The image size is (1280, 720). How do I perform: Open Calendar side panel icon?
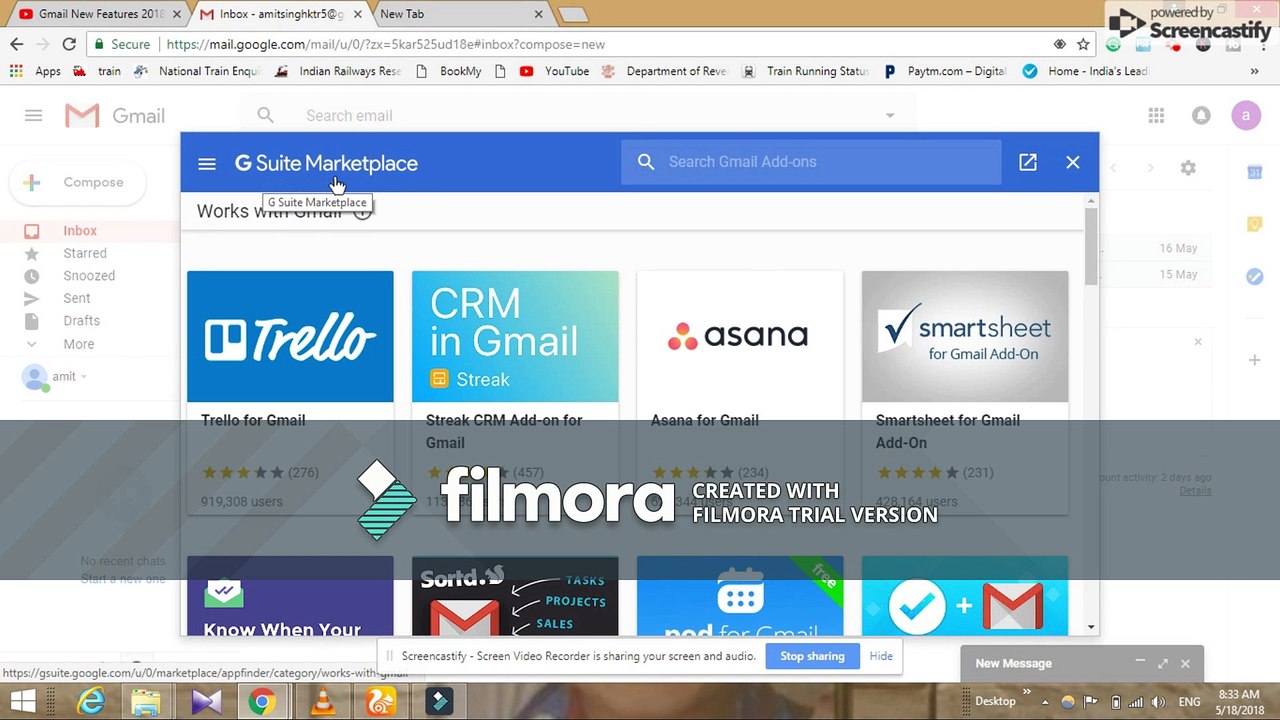pos(1254,172)
